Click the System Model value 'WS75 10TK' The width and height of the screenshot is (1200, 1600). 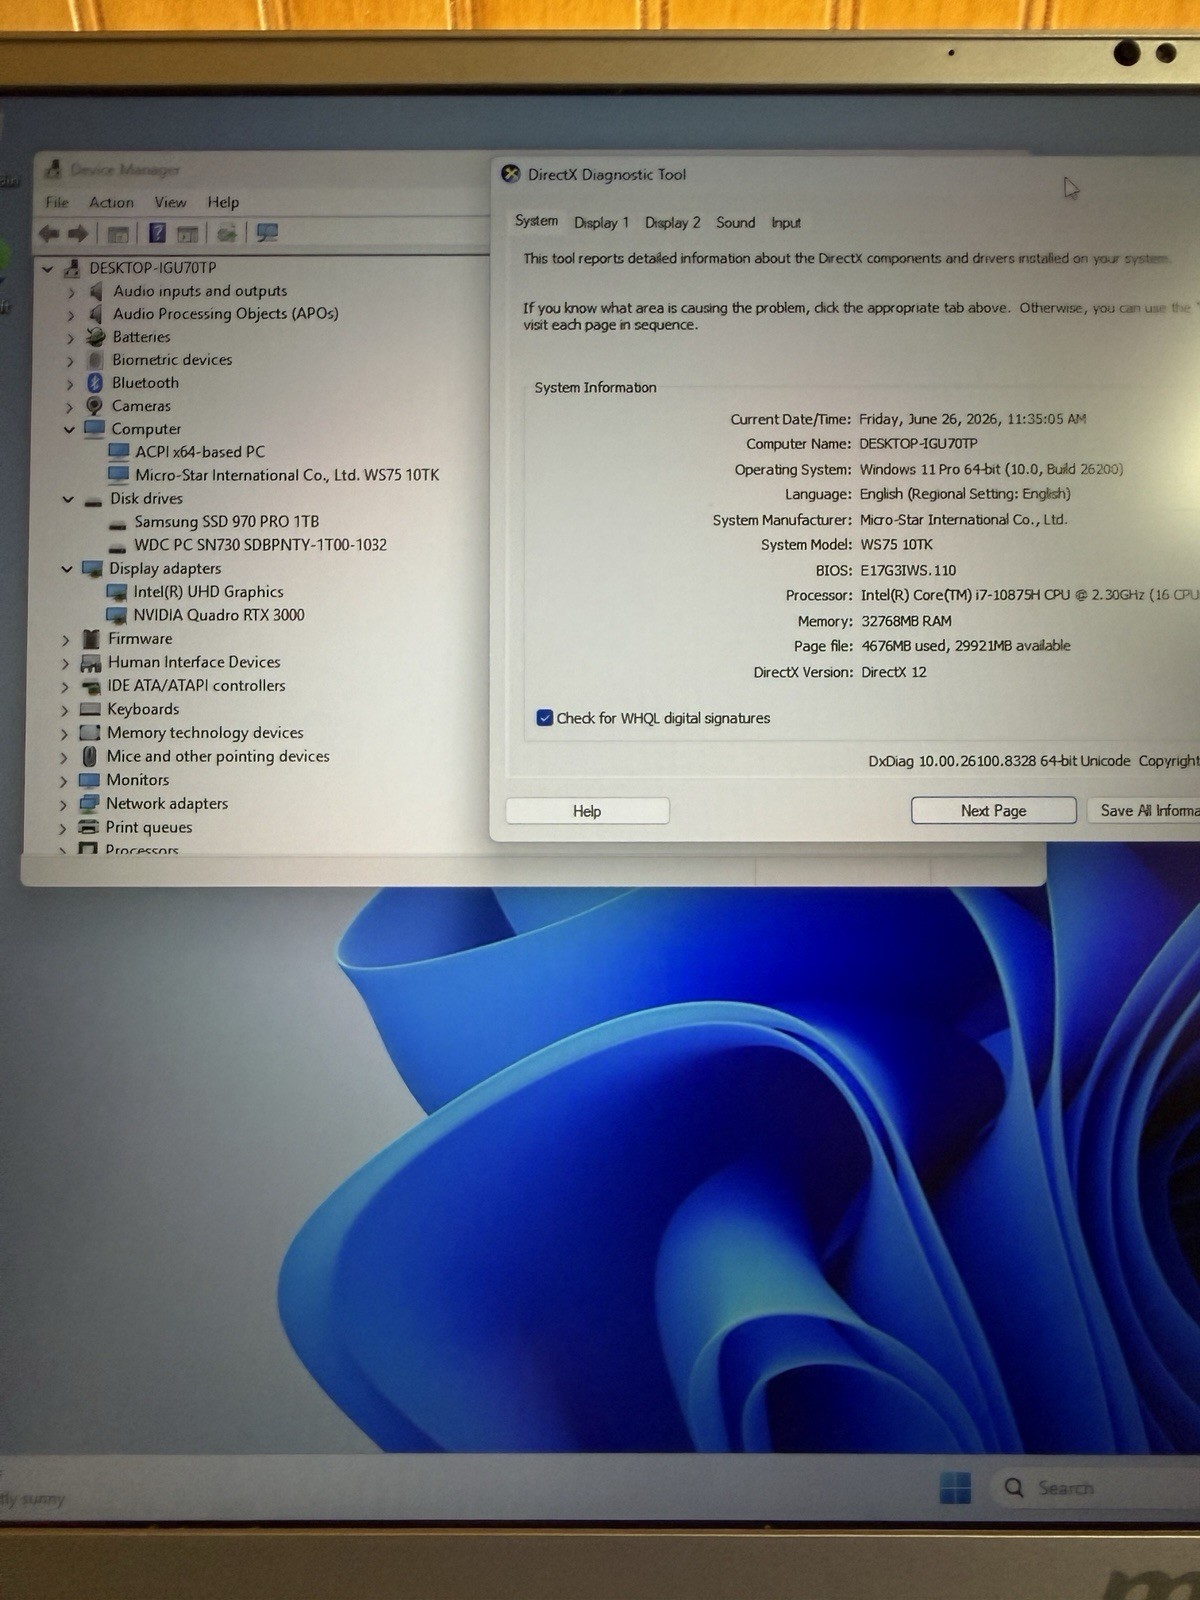coord(896,545)
